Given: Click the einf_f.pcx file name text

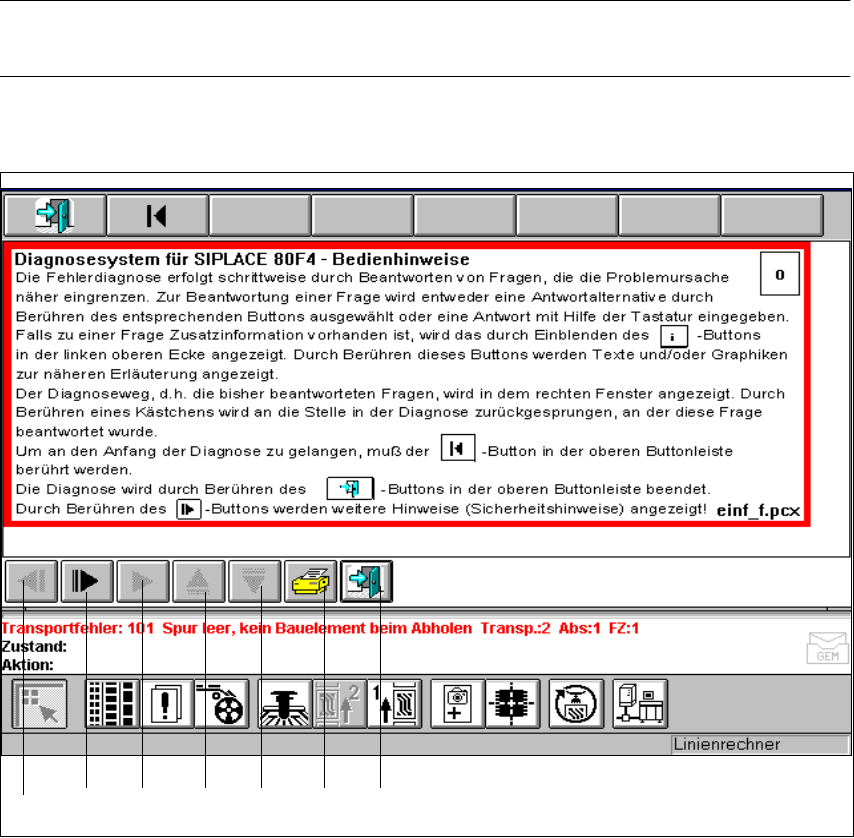Looking at the screenshot, I should (758, 511).
